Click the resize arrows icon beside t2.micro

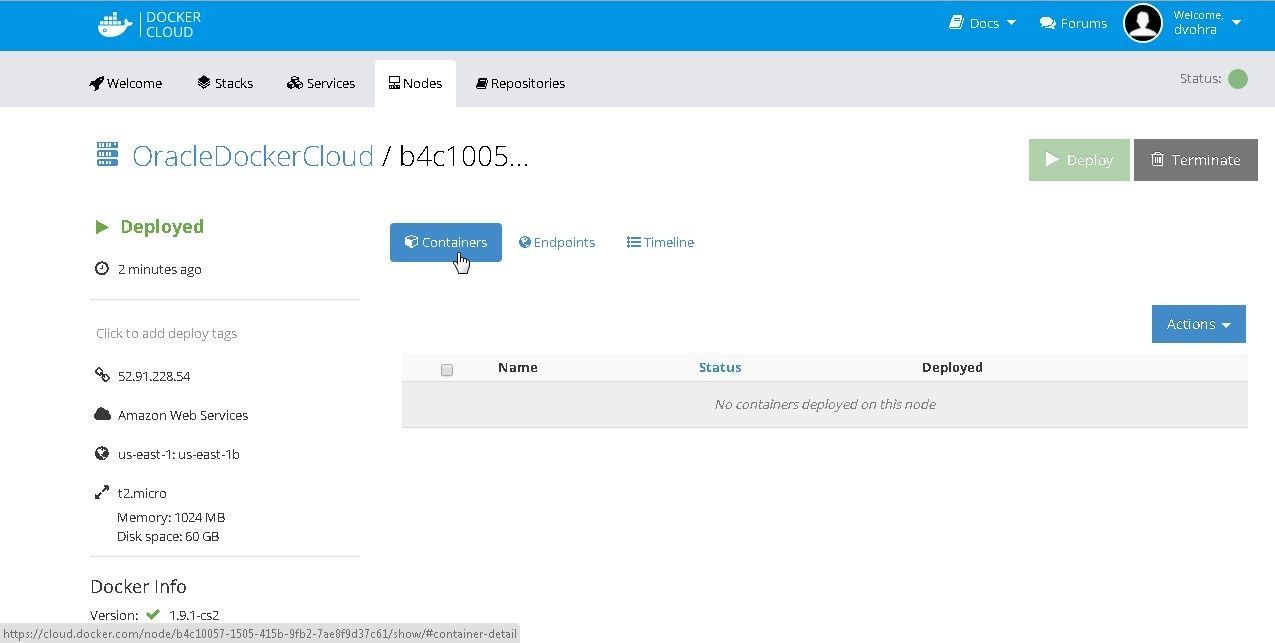coord(102,492)
